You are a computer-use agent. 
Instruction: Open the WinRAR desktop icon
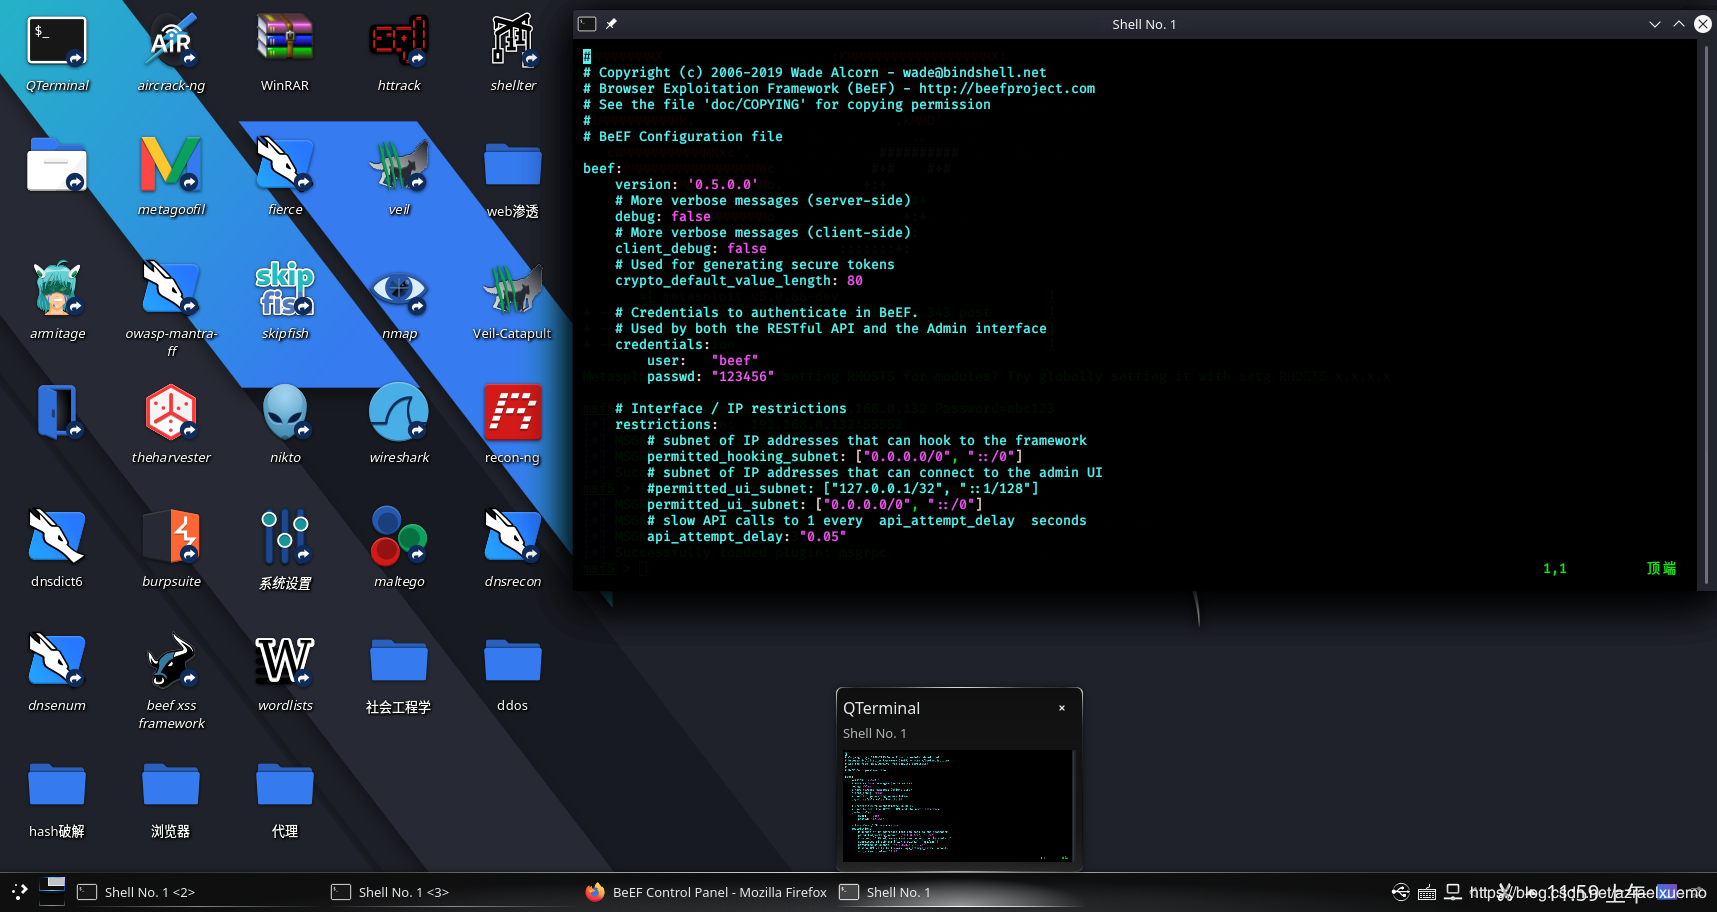coord(285,53)
